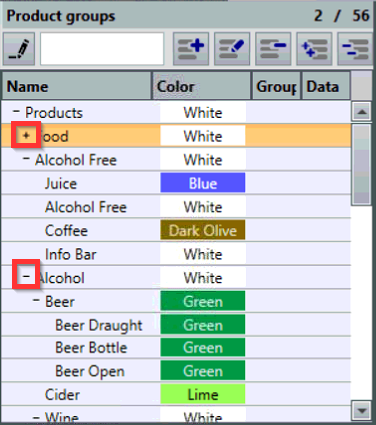Click the scrollbar down arrow
The height and width of the screenshot is (425, 376).
(x=362, y=411)
